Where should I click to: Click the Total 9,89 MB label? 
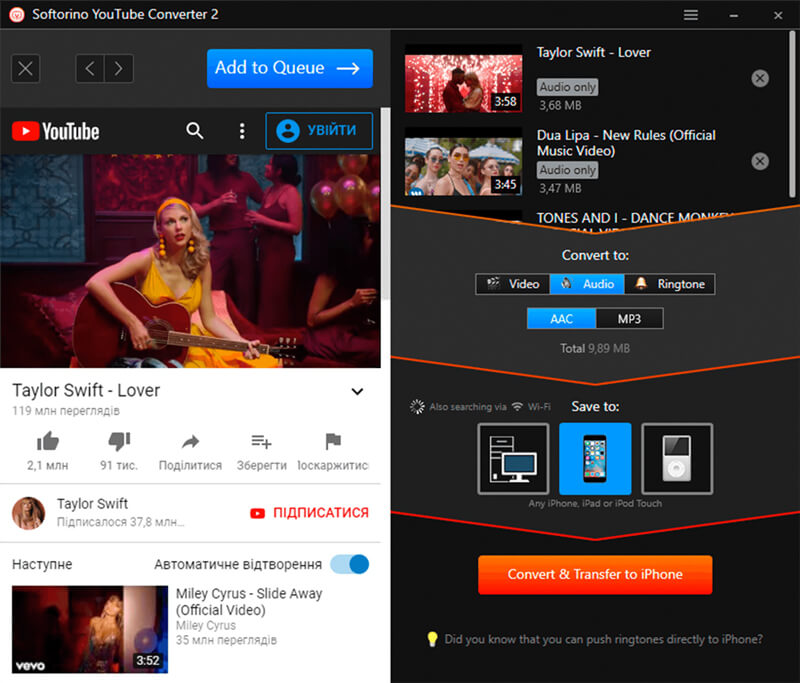pyautogui.click(x=595, y=348)
